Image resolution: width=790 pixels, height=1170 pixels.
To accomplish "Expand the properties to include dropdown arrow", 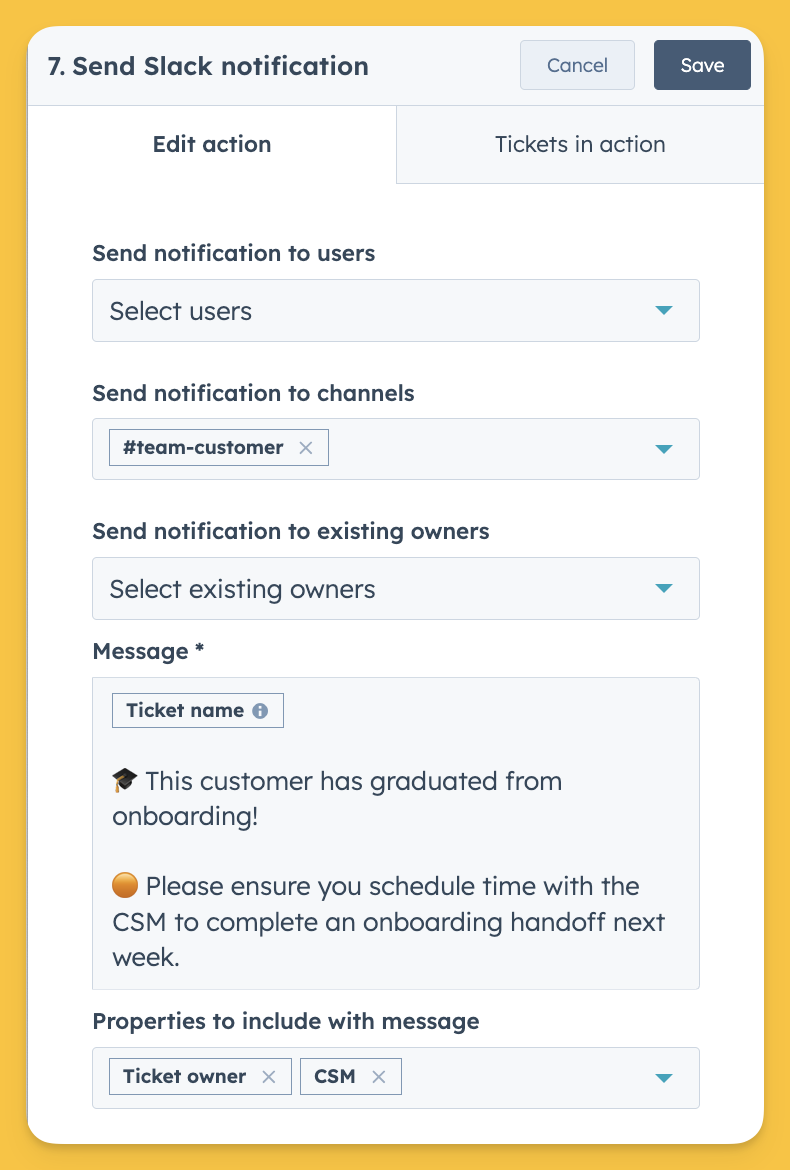I will click(664, 1077).
